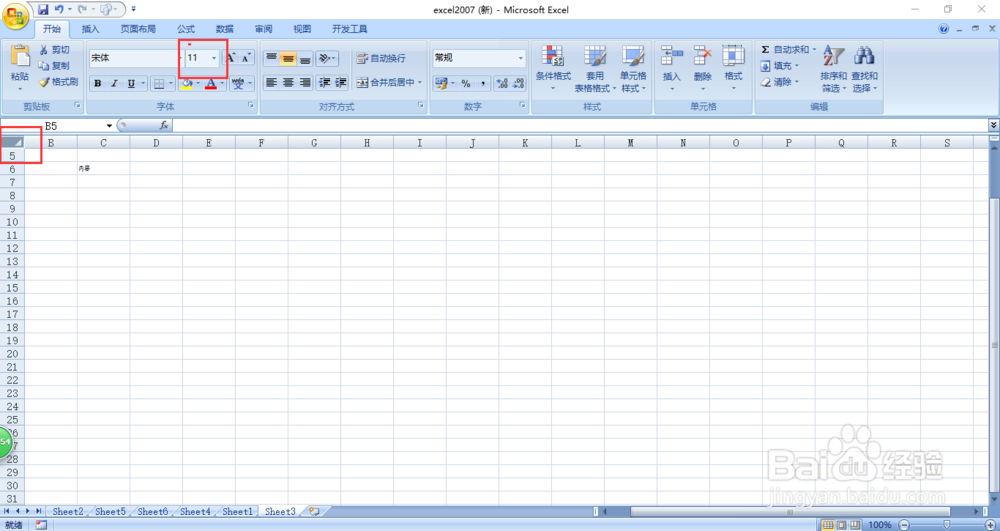Click the Office button
This screenshot has width=1000, height=531.
14,15
